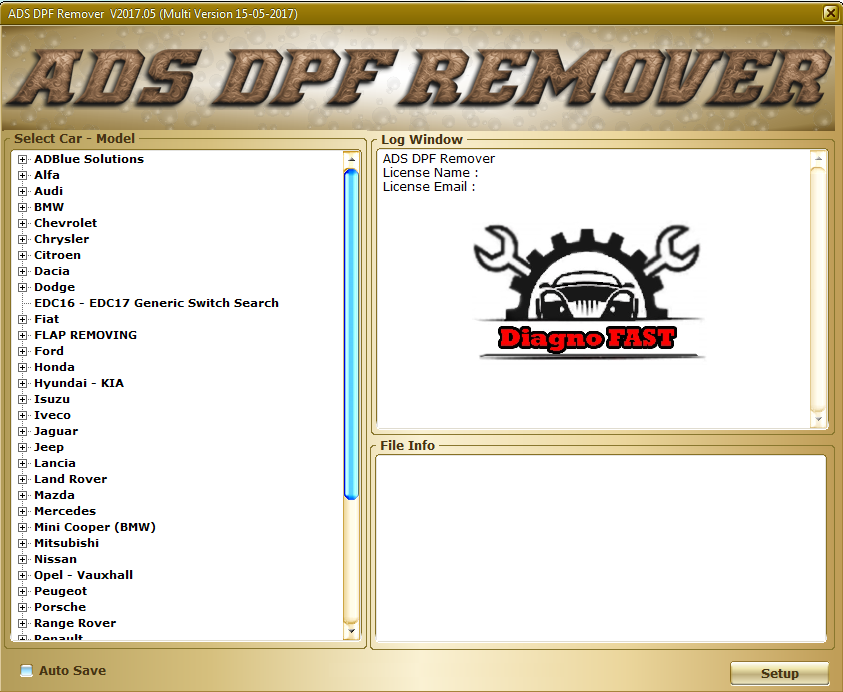
Task: Expand the Iveco tree node
Action: pyautogui.click(x=23, y=416)
